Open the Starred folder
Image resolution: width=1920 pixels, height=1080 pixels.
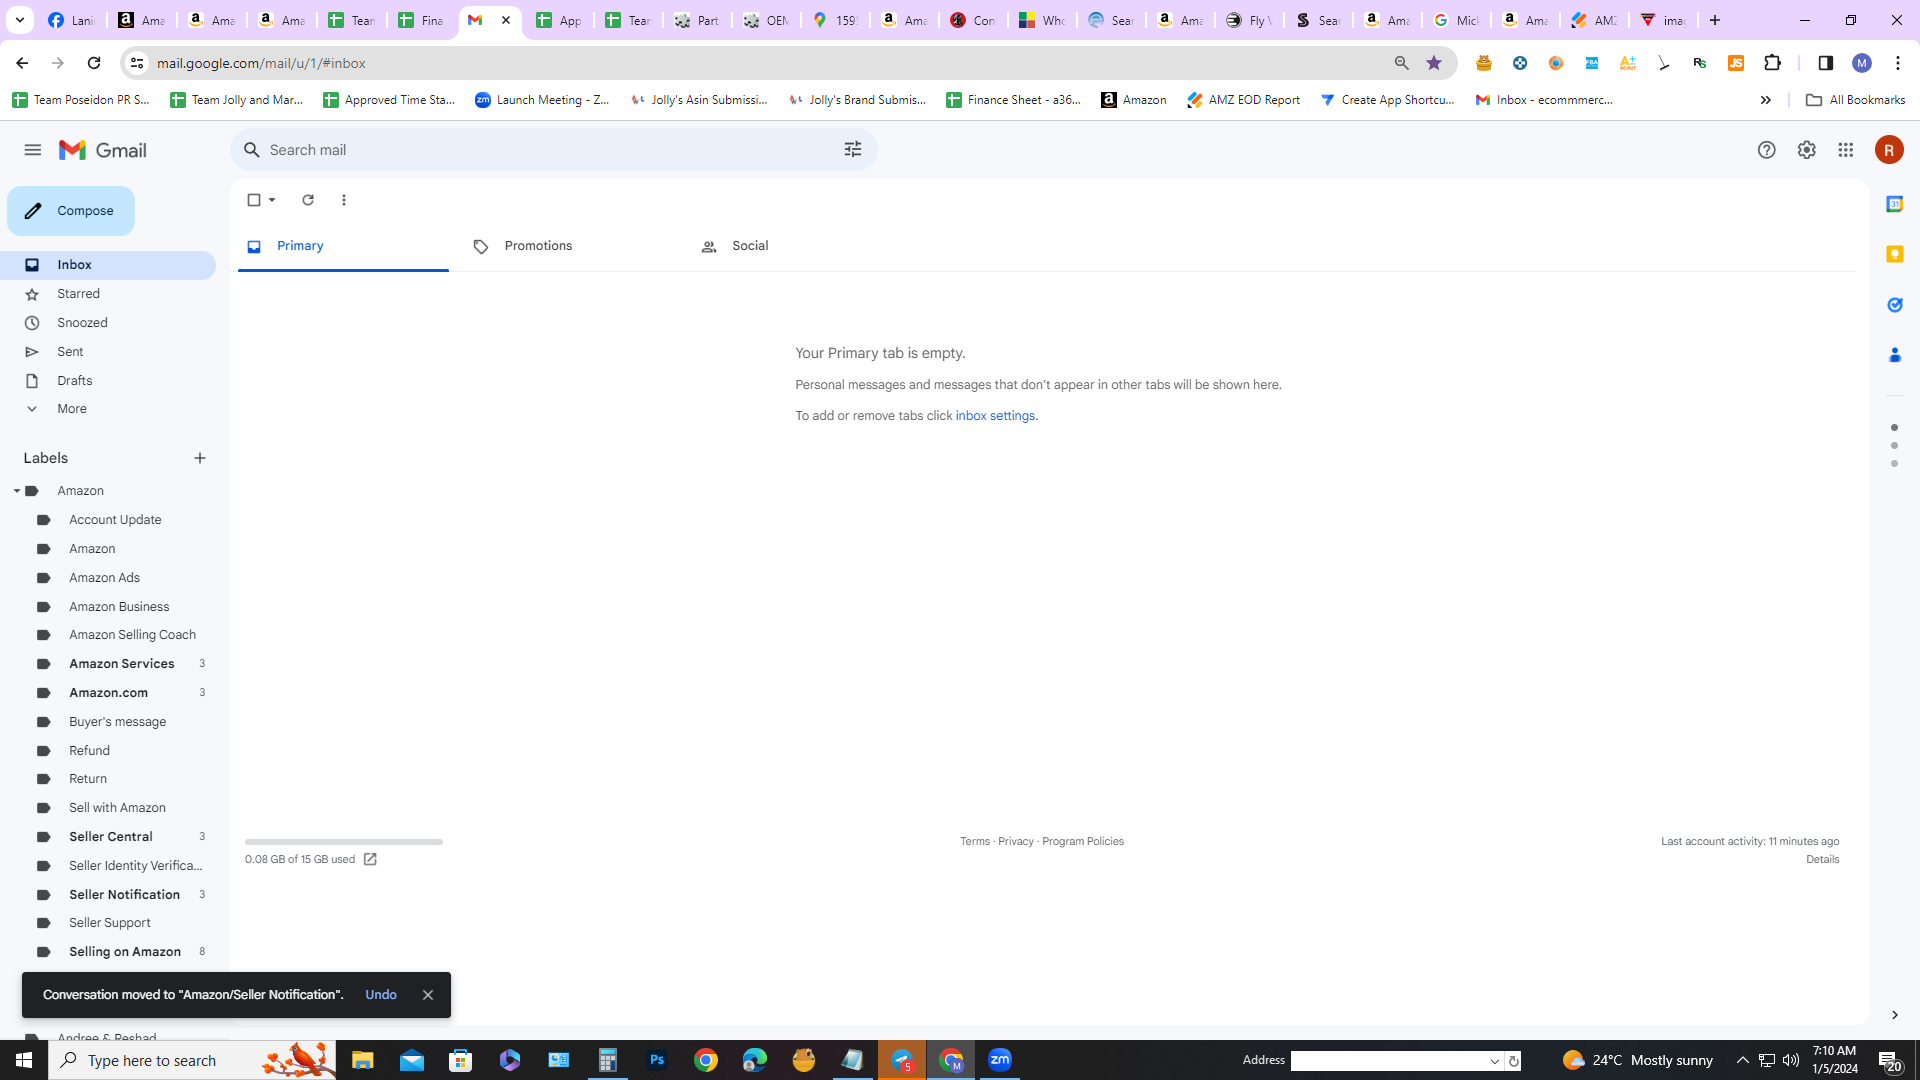click(108, 294)
